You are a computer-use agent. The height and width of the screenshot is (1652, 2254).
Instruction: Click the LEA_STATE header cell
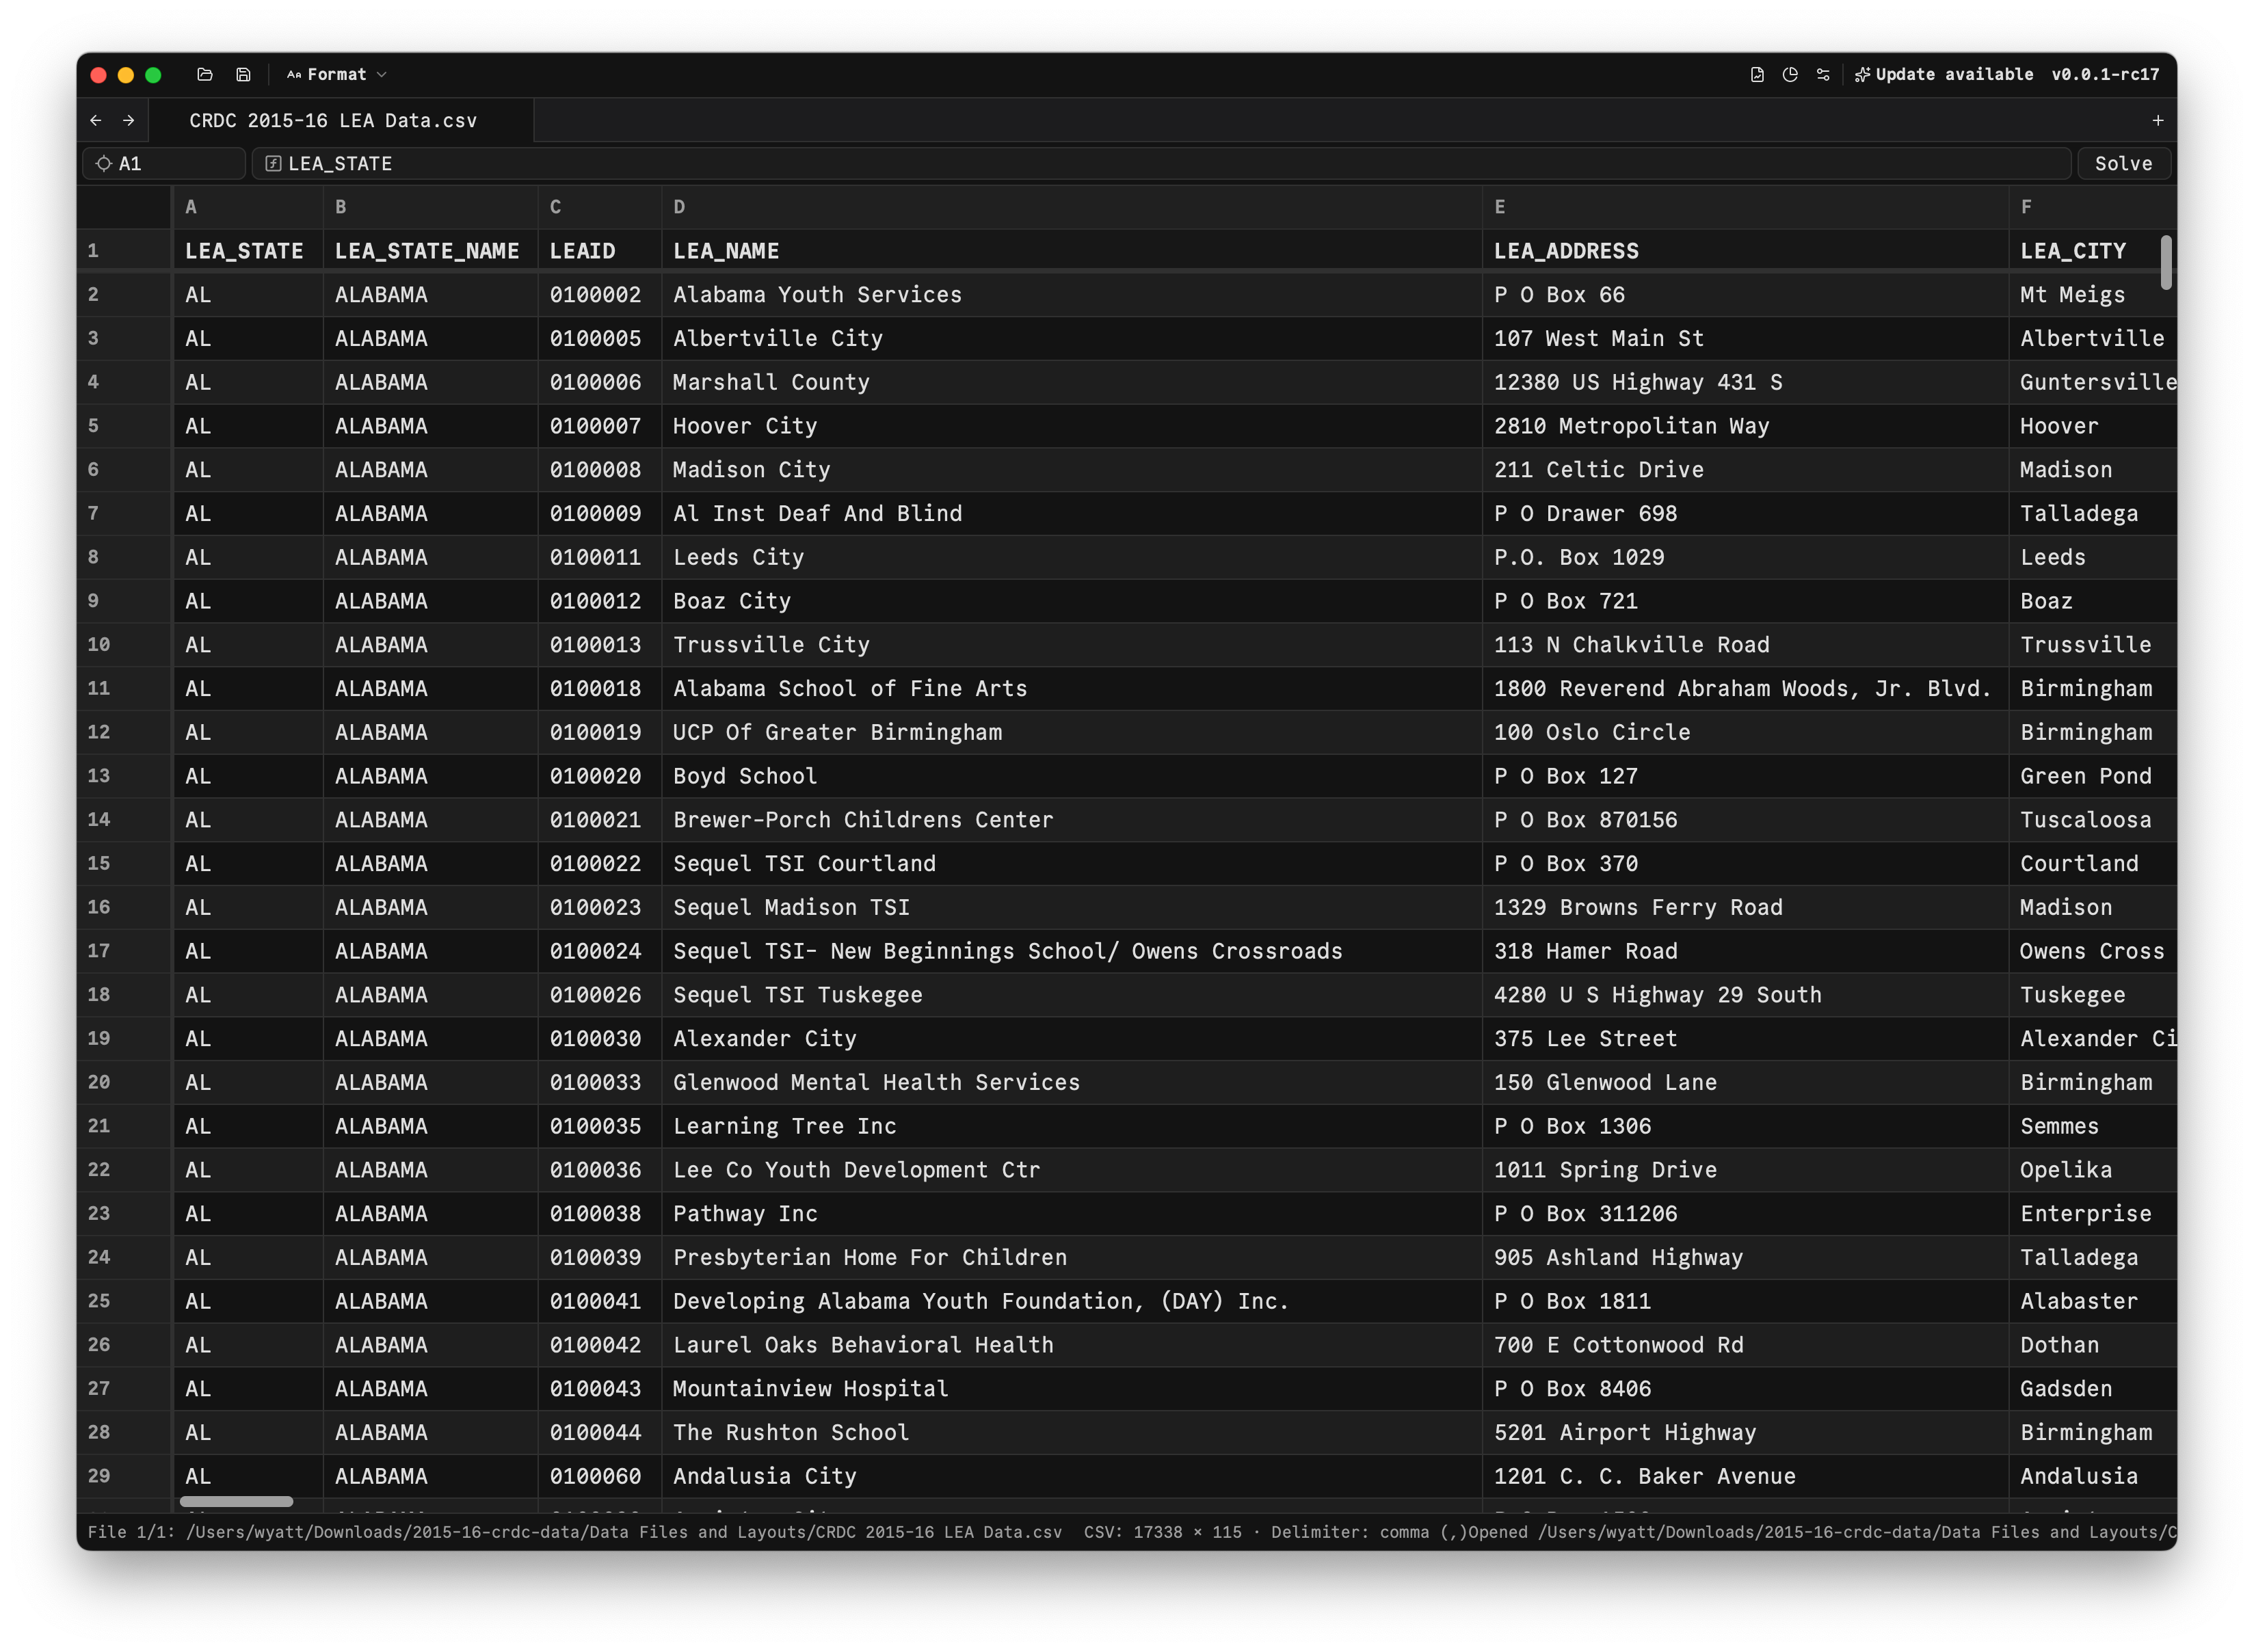coord(248,251)
